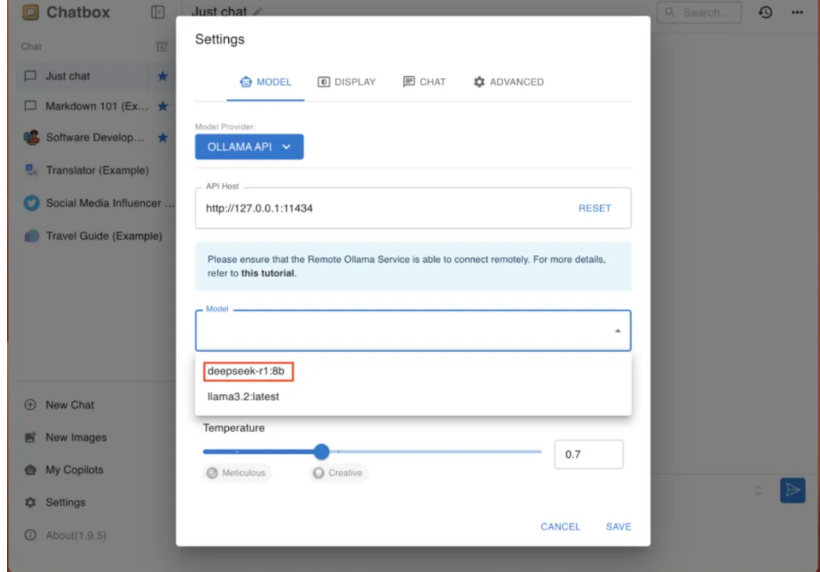The image size is (820, 572).
Task: Click the Temperature slider handle
Action: coord(322,451)
